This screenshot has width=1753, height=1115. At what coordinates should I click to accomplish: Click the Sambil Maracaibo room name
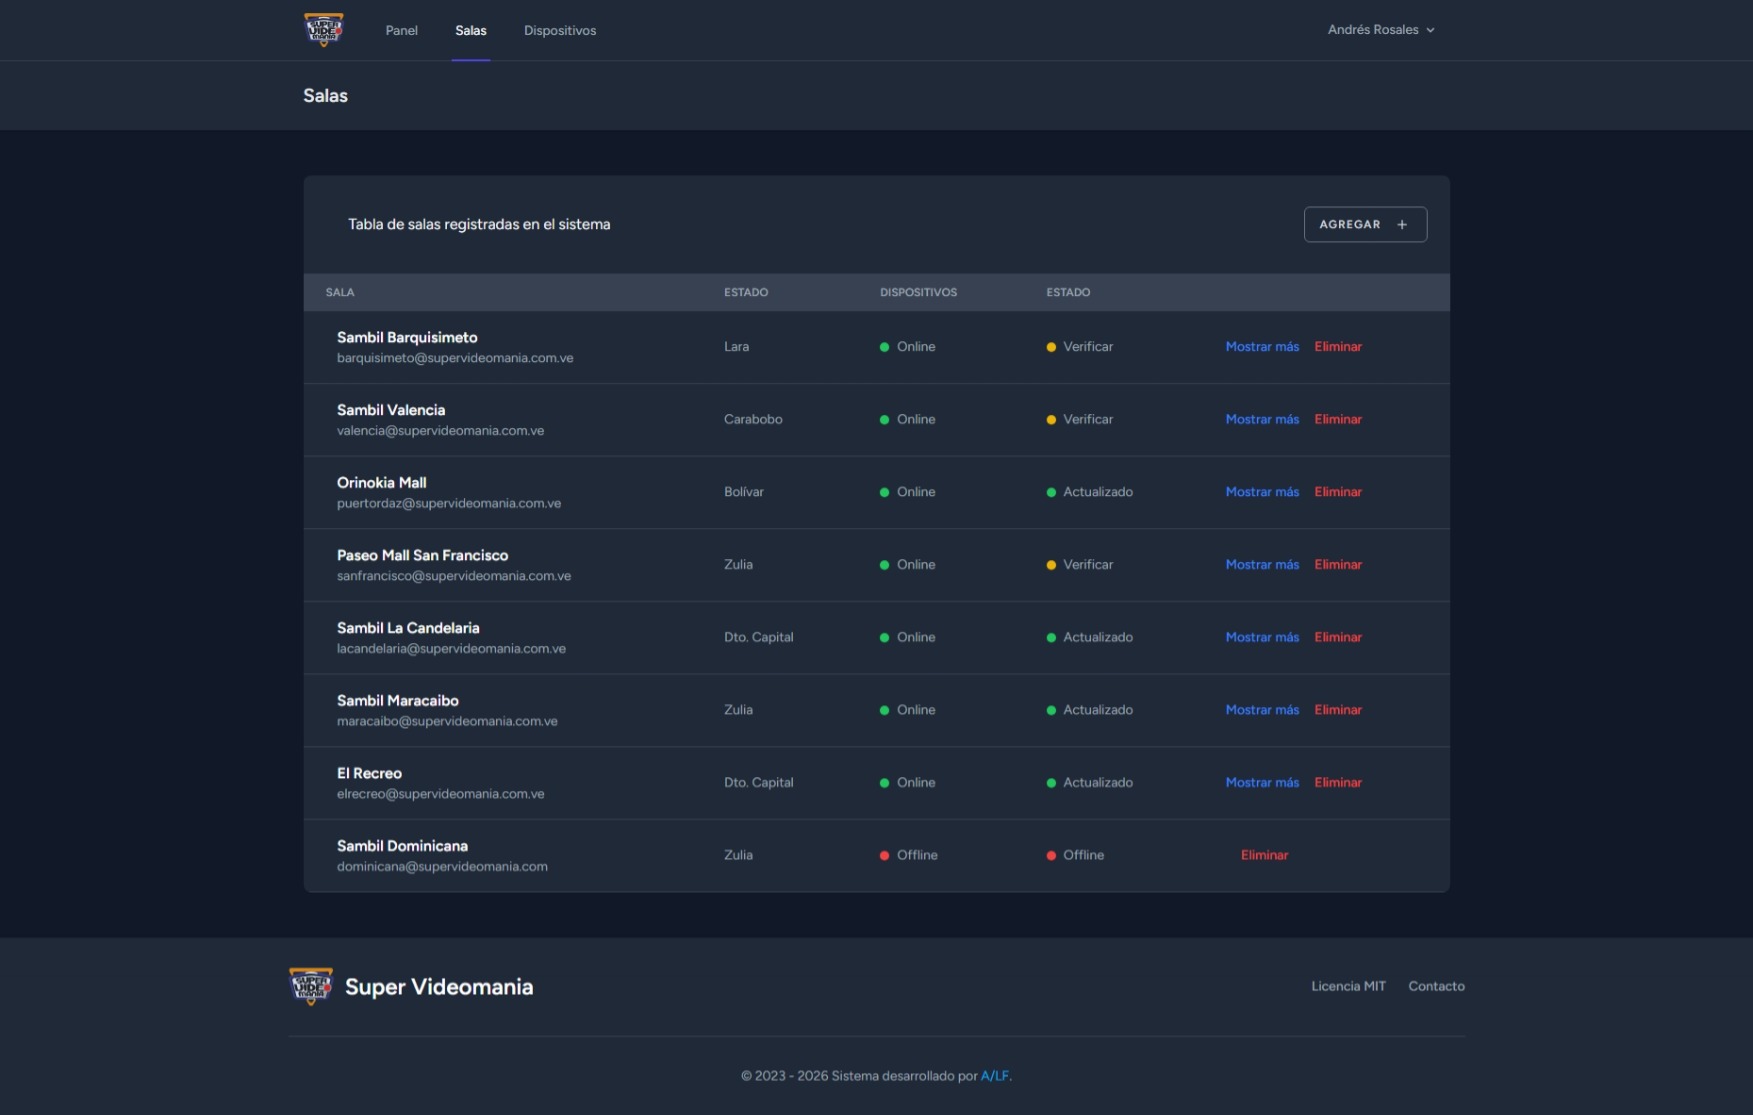coord(397,701)
